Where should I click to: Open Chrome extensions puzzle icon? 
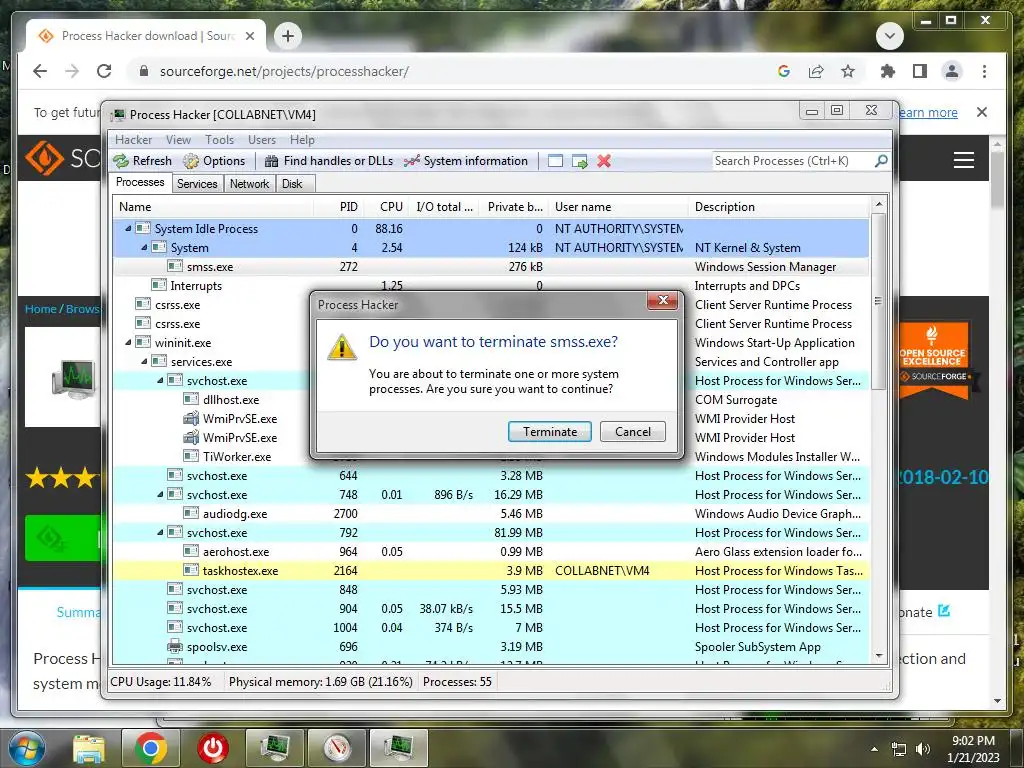pos(888,71)
